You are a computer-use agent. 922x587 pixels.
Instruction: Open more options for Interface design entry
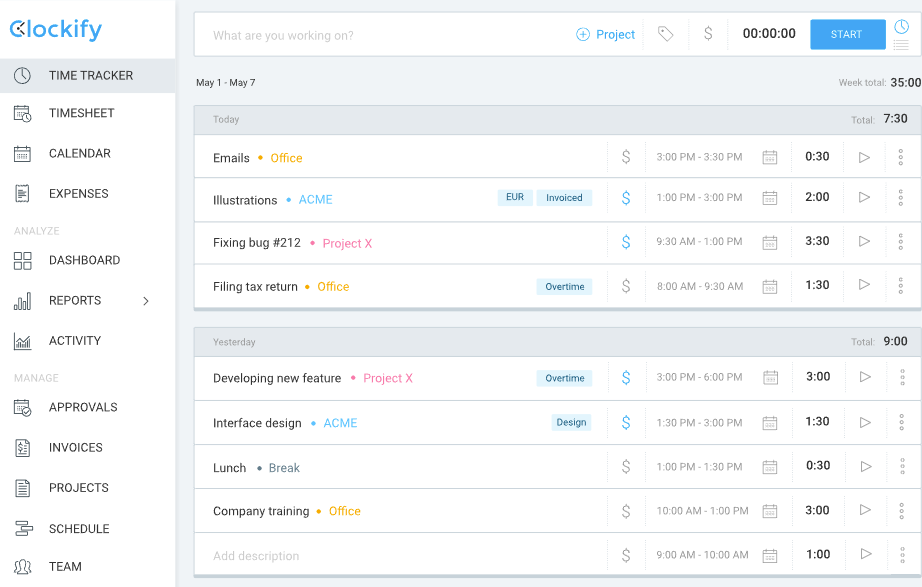[x=901, y=422]
